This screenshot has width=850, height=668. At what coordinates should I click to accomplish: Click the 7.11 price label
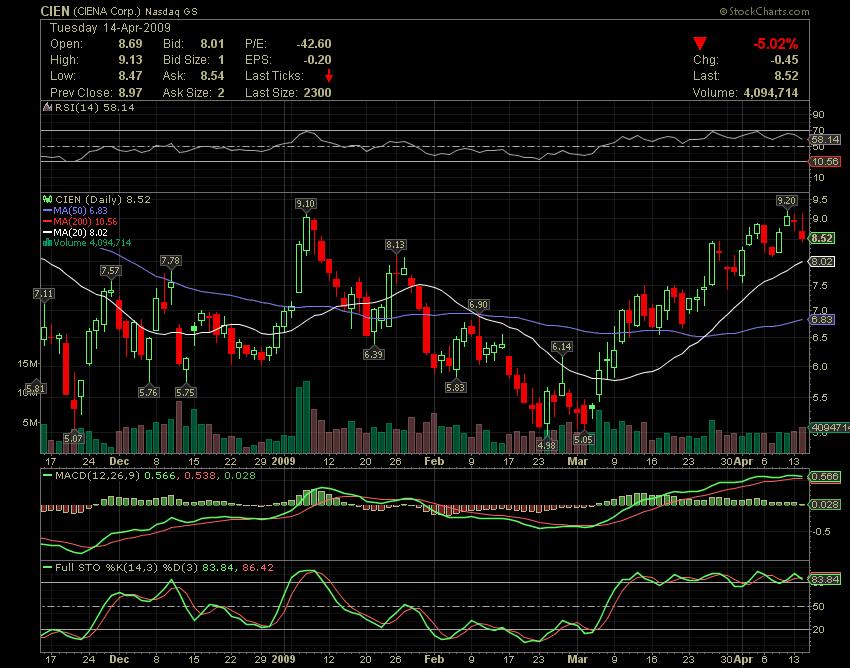point(43,294)
